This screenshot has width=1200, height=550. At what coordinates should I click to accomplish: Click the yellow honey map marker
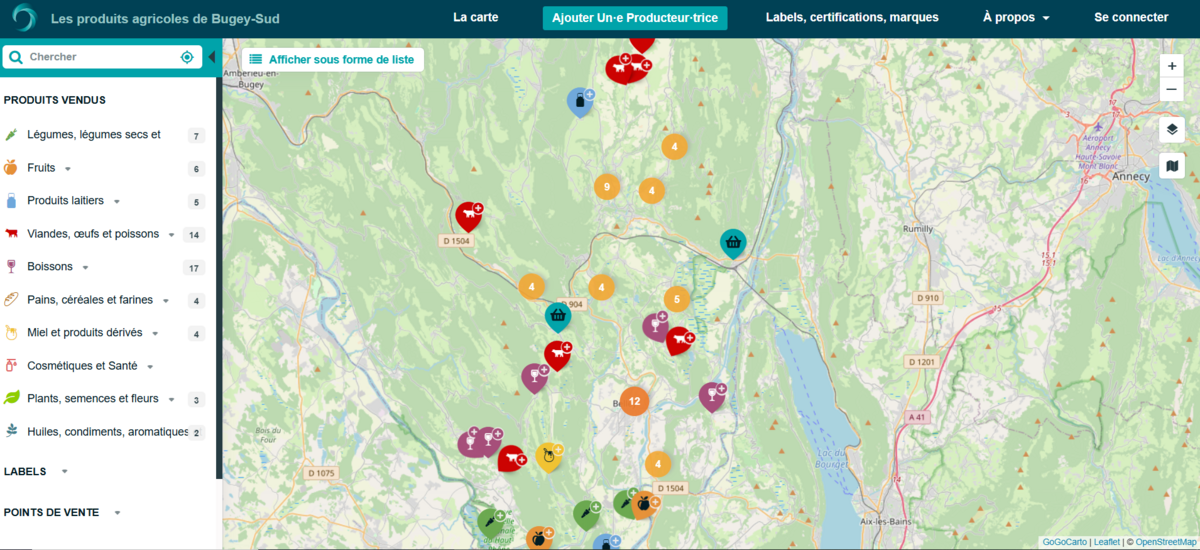548,456
